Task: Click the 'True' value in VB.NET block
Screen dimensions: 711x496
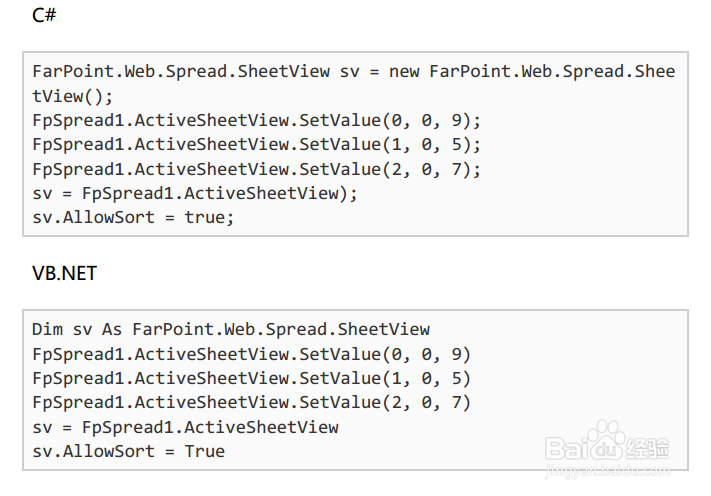Action: [205, 452]
